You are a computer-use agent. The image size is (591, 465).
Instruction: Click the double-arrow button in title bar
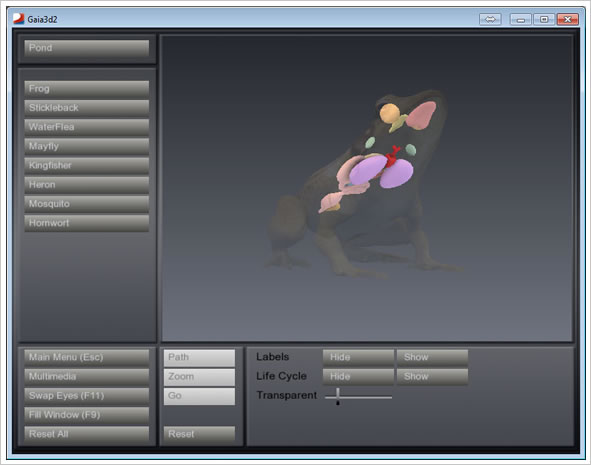490,19
